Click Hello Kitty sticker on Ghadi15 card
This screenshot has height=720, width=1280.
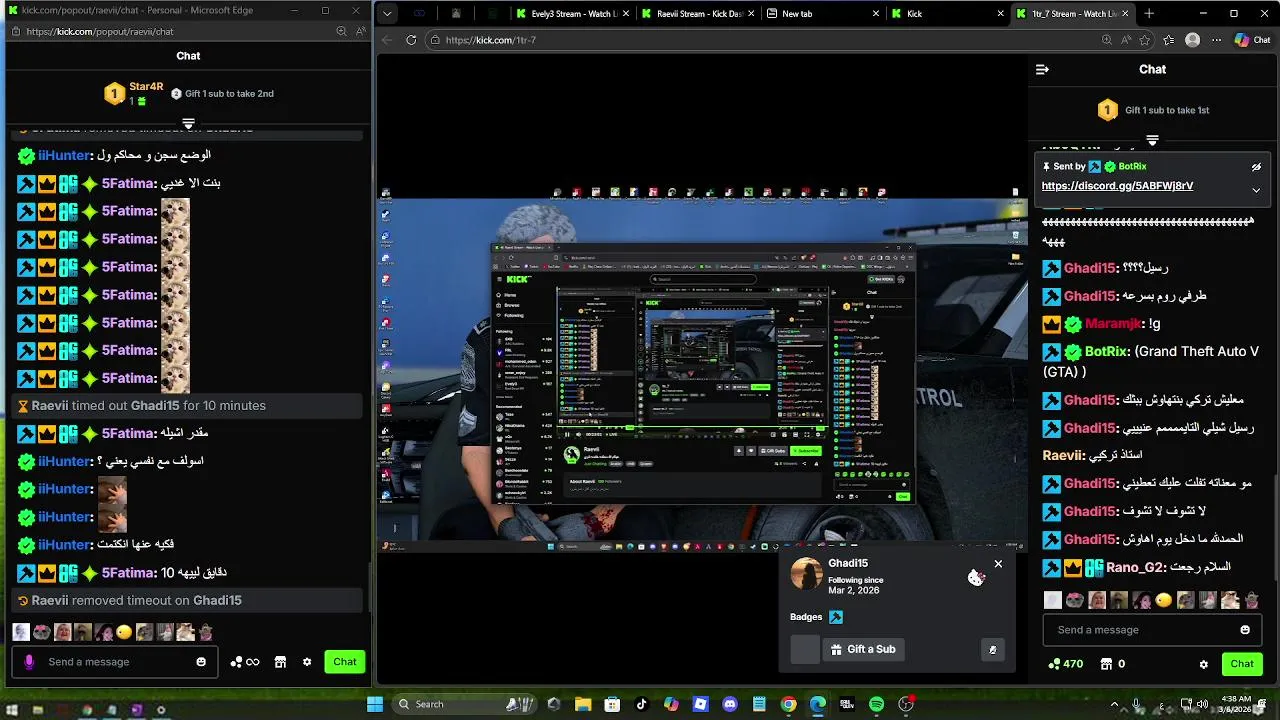(x=976, y=577)
